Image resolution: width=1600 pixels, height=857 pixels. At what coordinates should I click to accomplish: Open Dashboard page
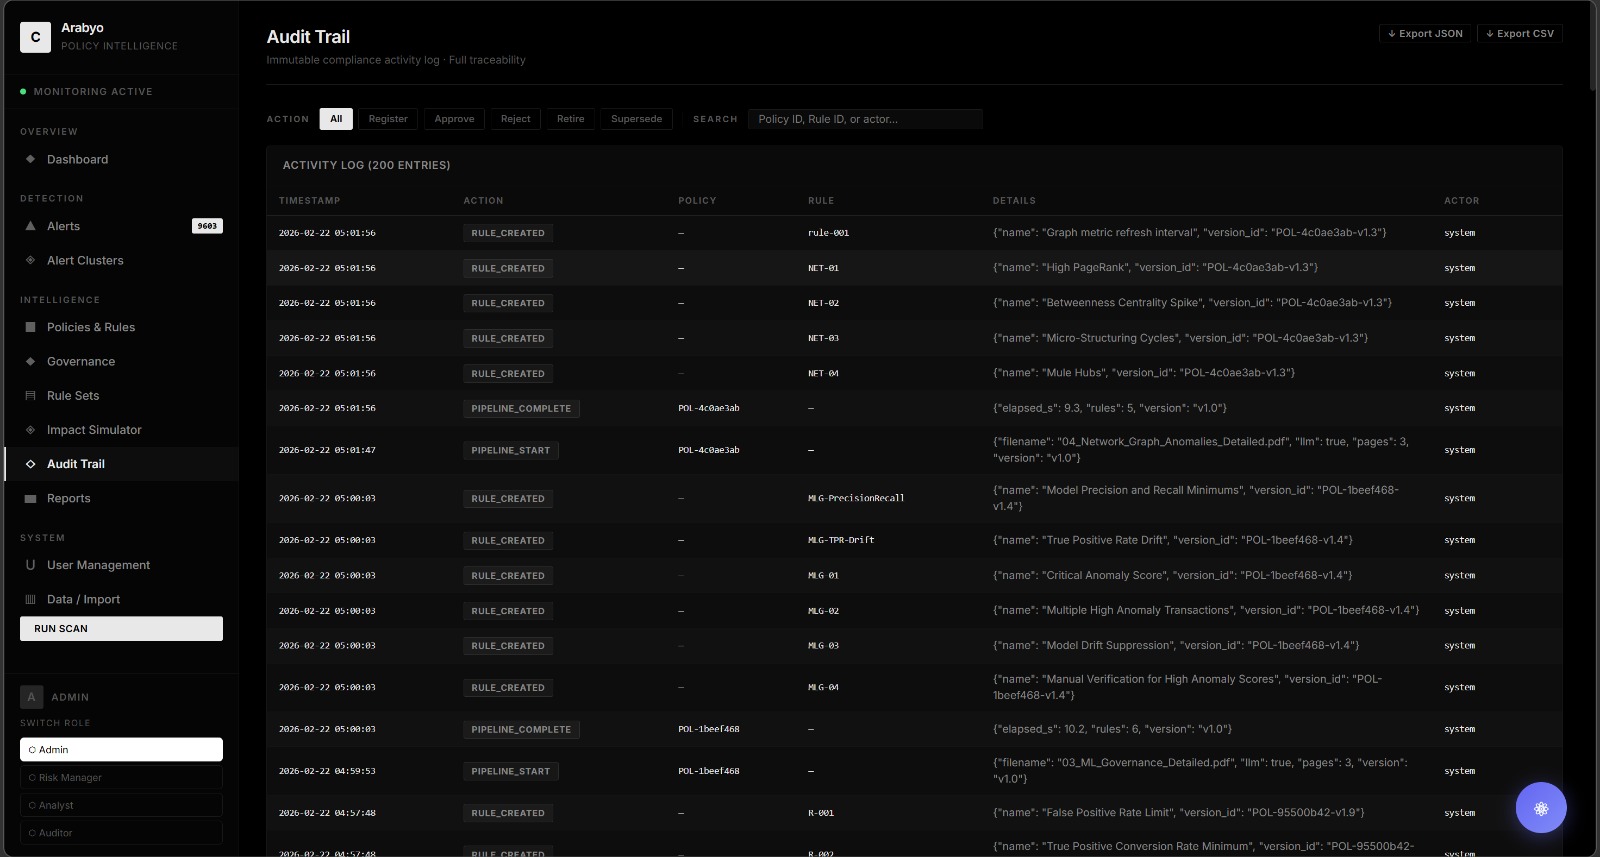(121, 159)
